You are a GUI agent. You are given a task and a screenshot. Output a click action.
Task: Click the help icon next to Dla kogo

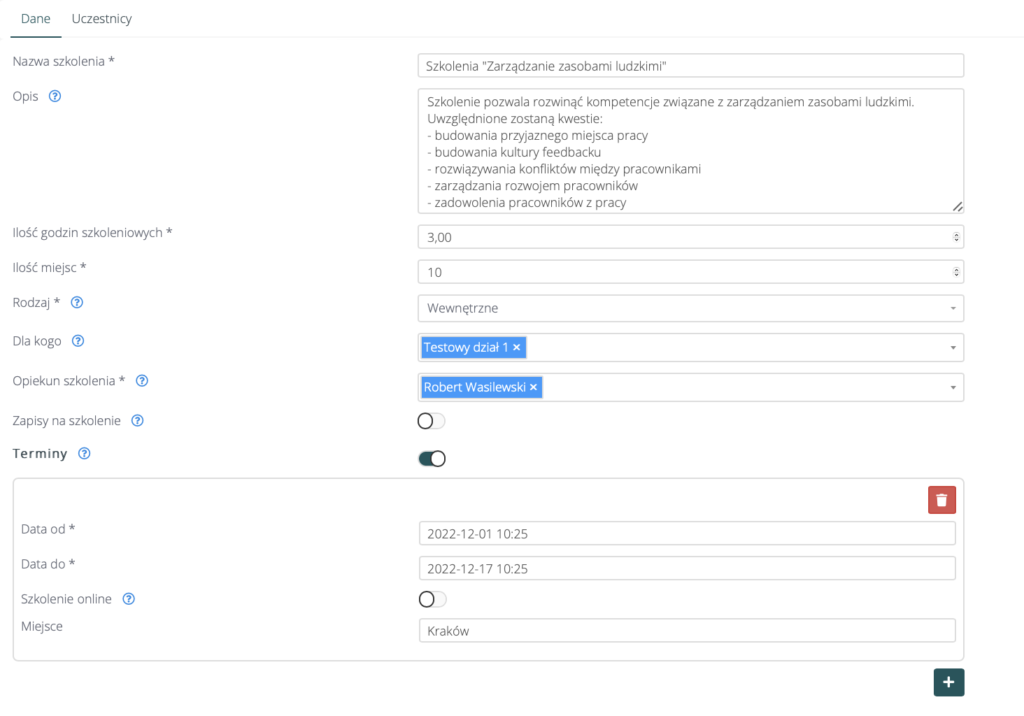click(x=78, y=341)
